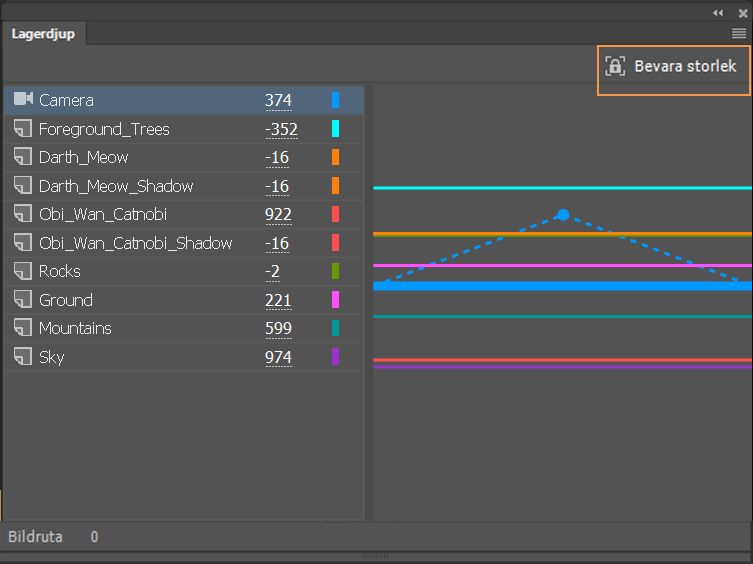Click the orange Darth_Meow_Shadow color swatch
The image size is (753, 564).
point(336,185)
